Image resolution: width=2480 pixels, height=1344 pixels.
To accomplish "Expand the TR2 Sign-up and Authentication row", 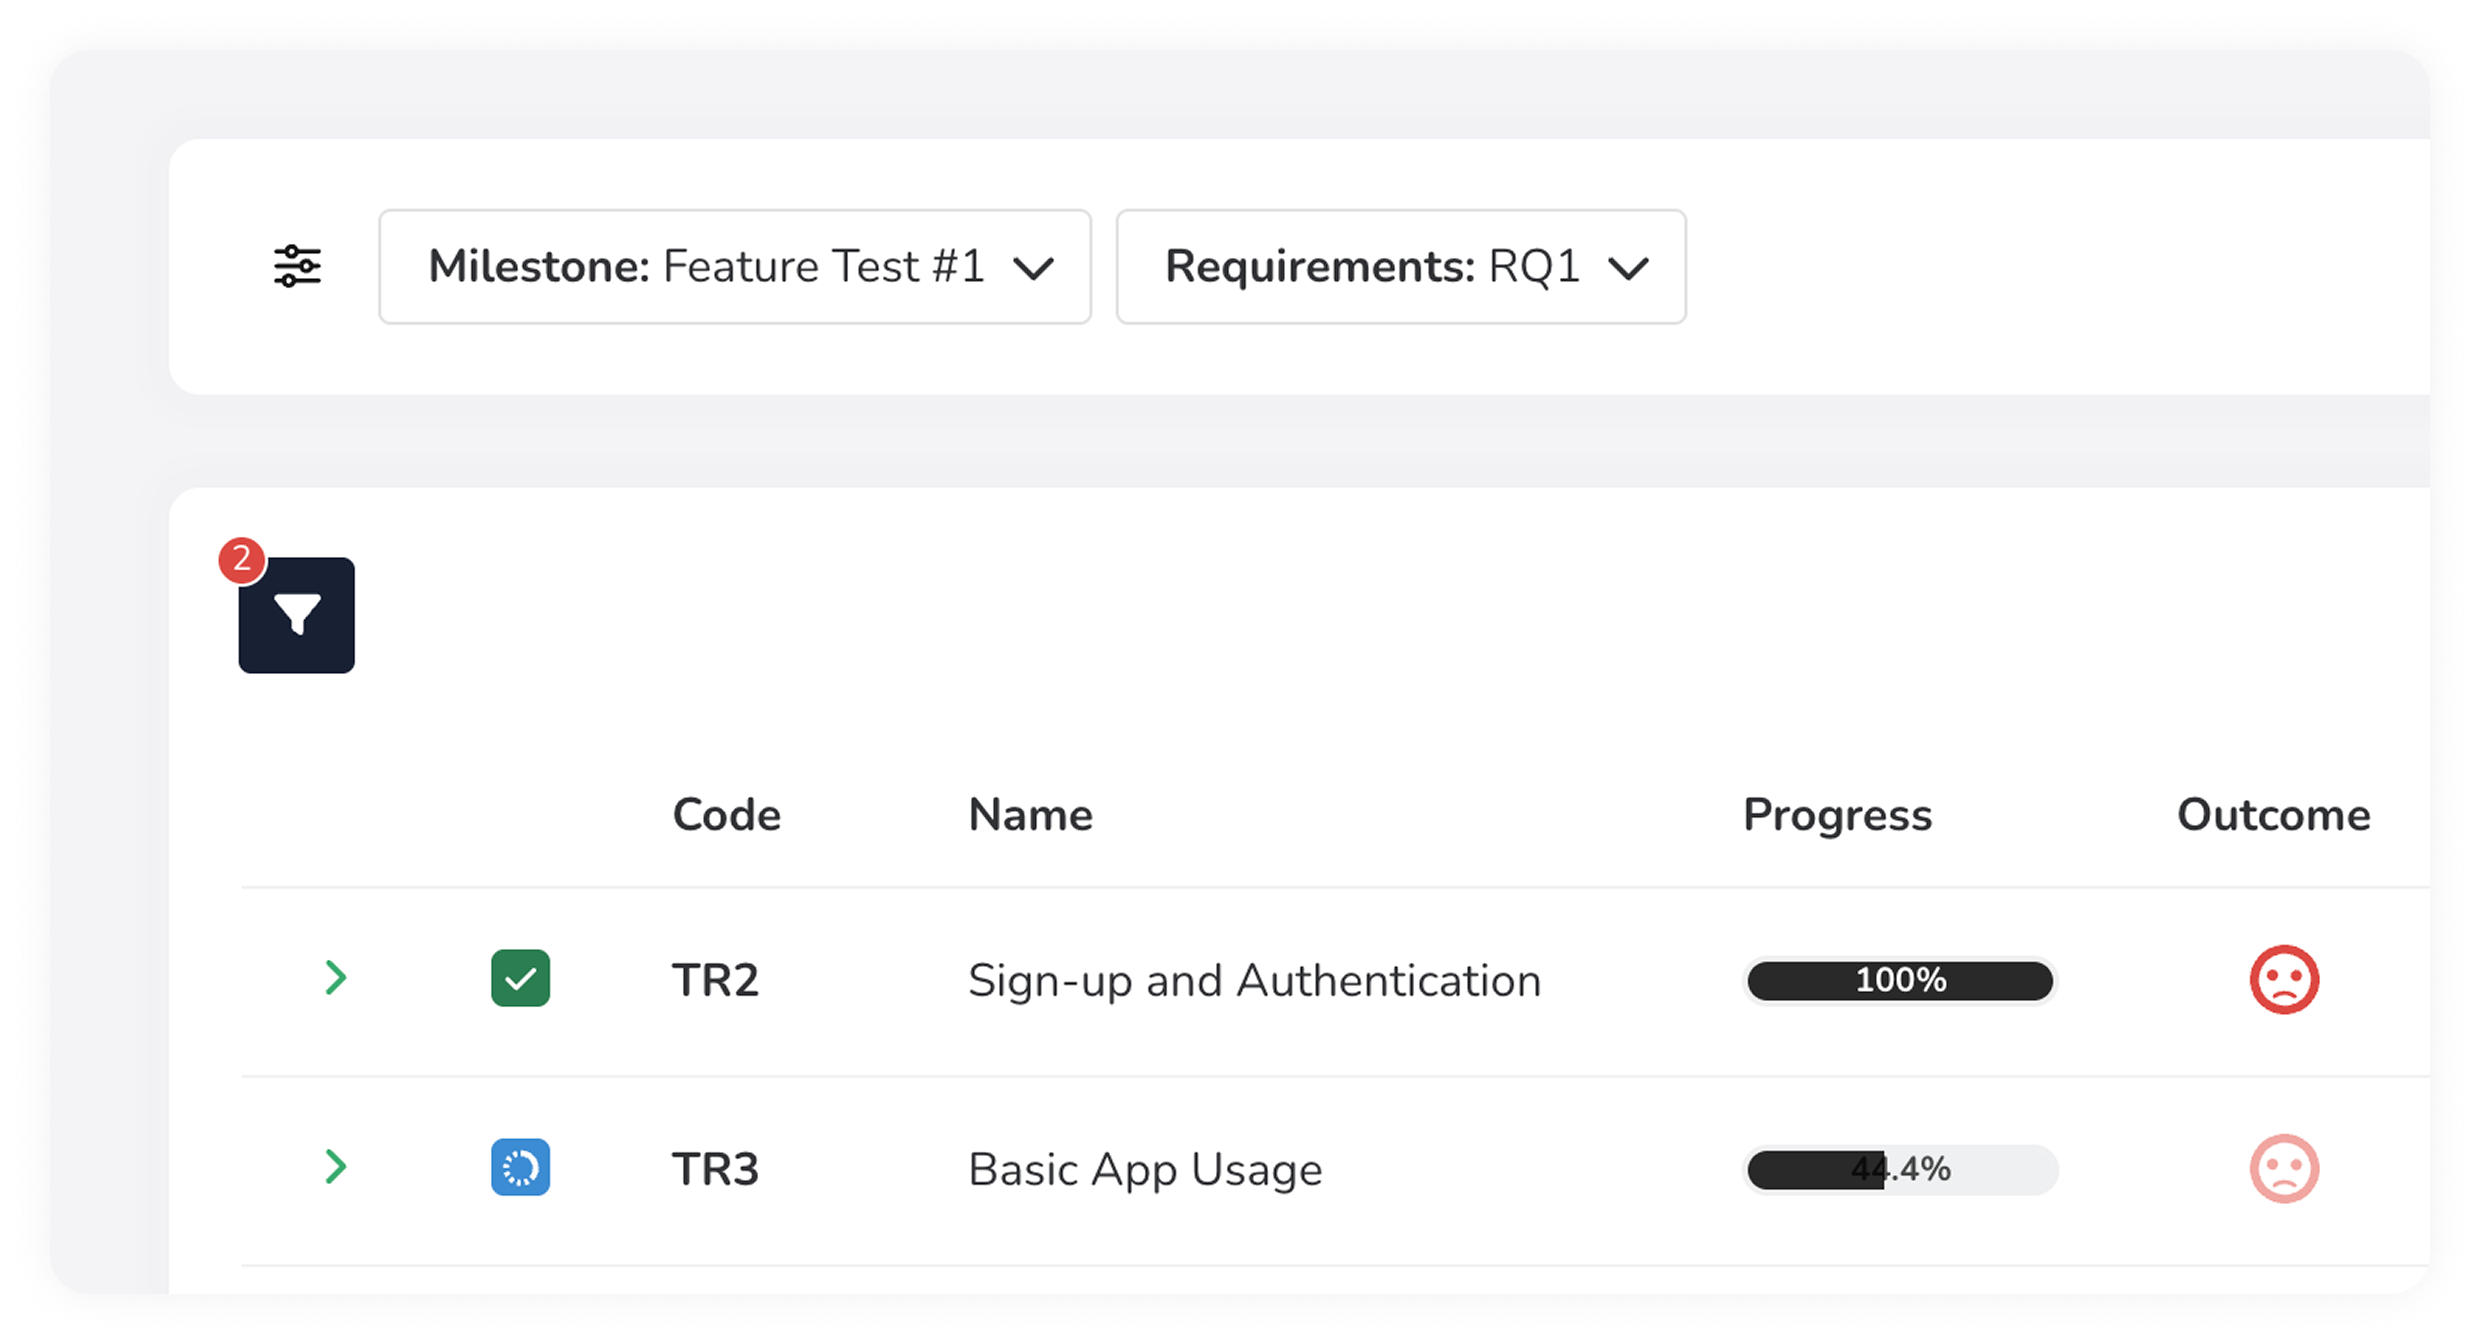I will 336,979.
